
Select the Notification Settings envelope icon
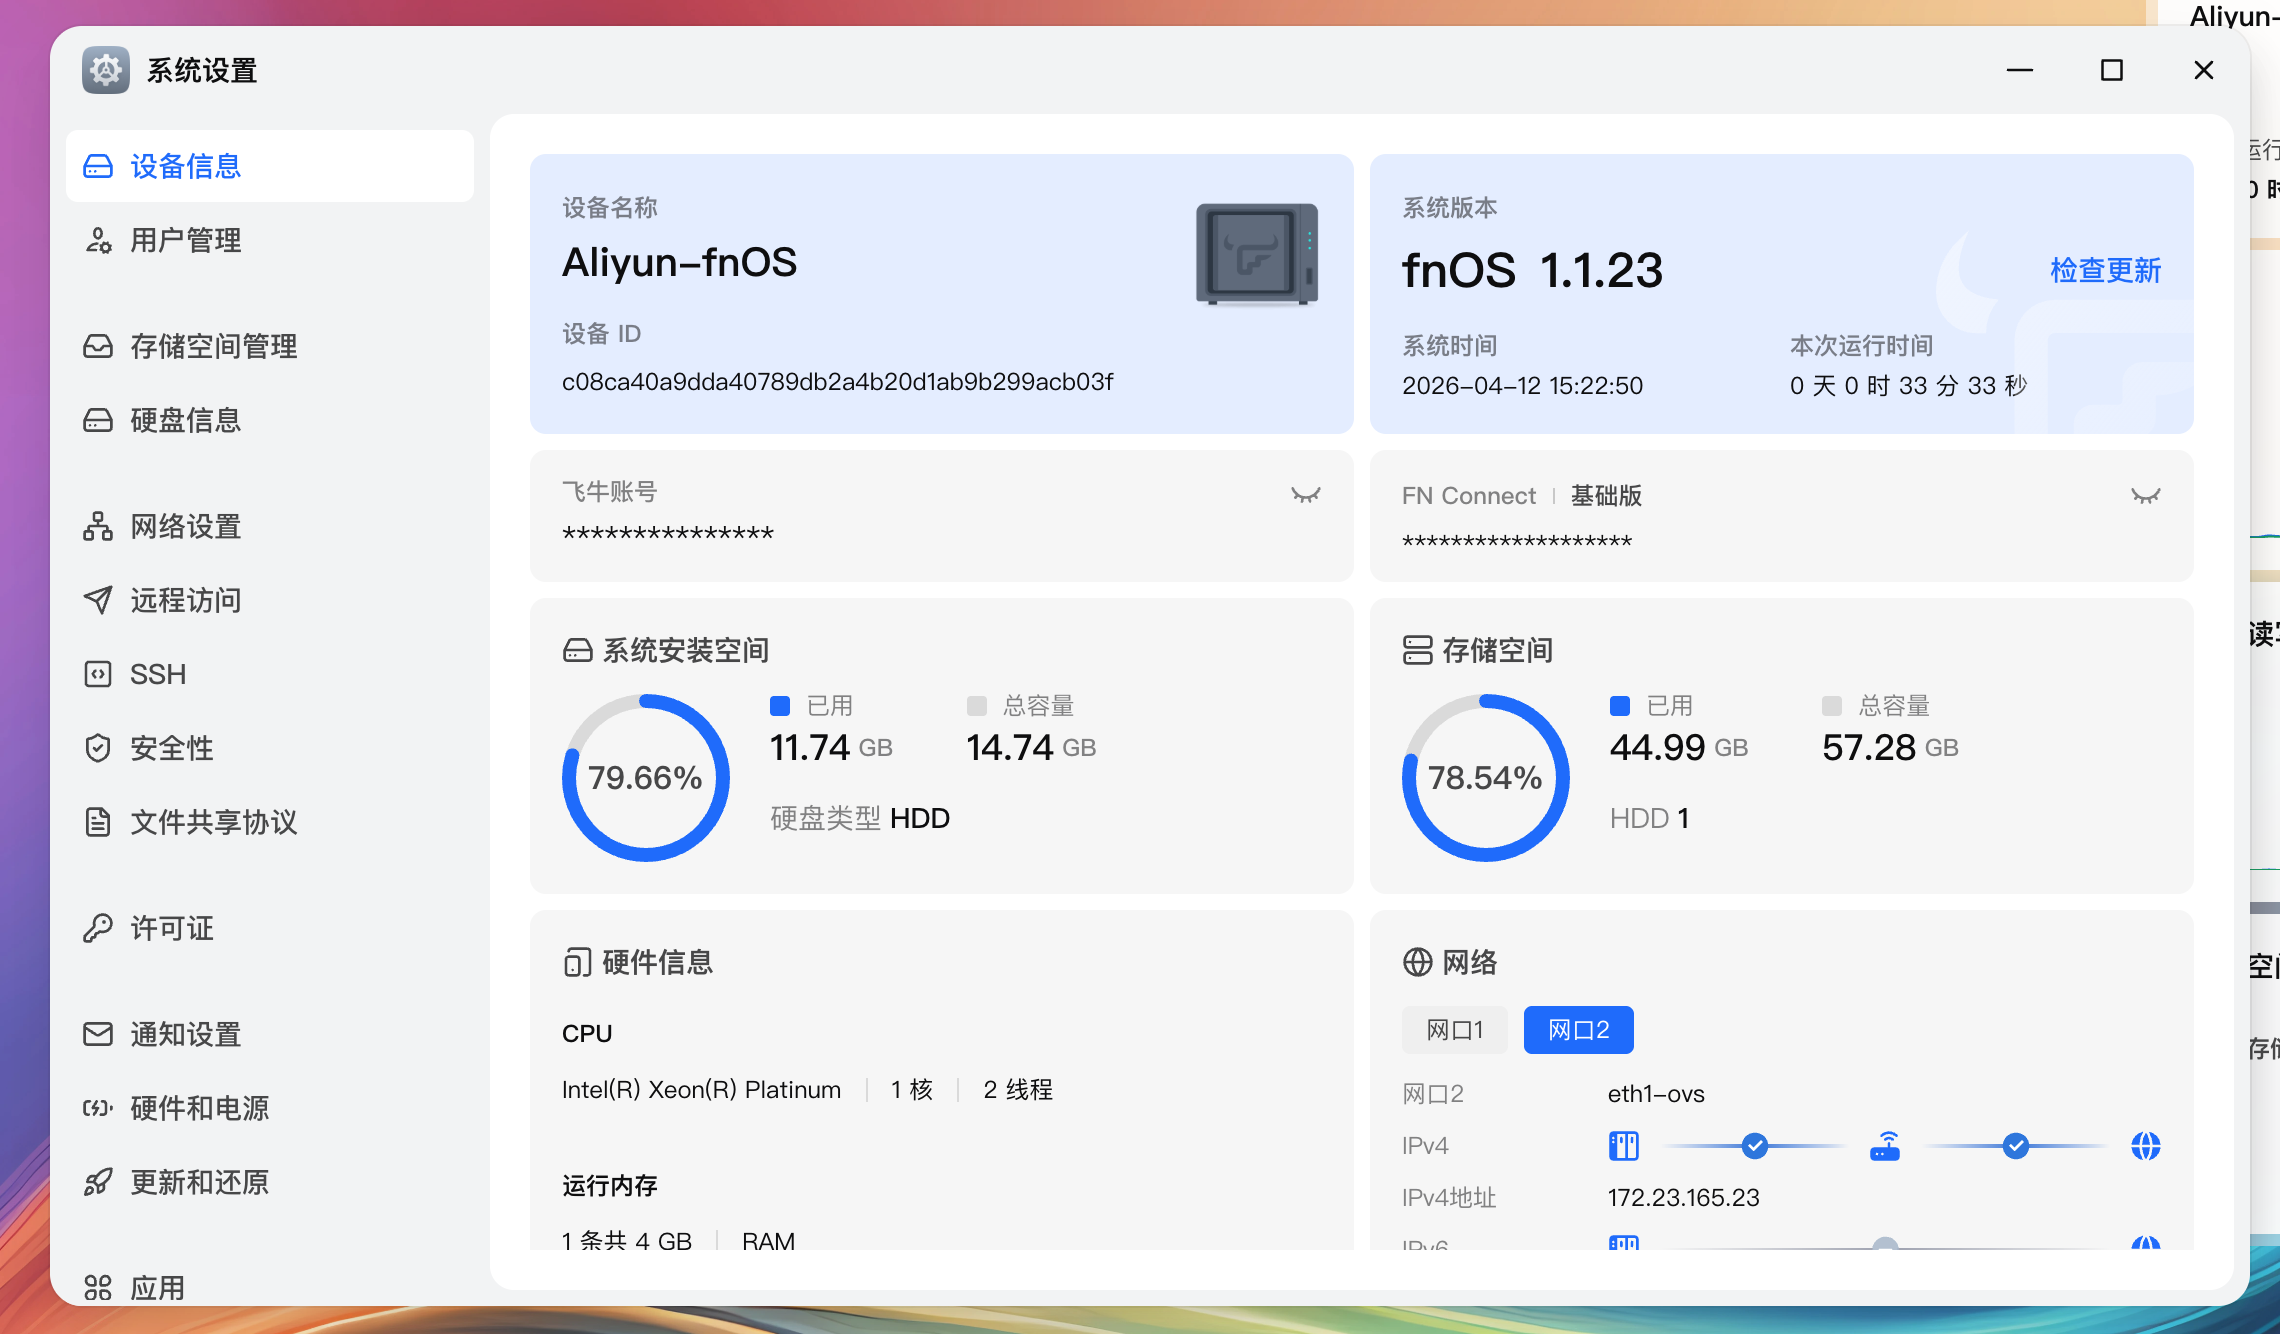pos(97,1034)
